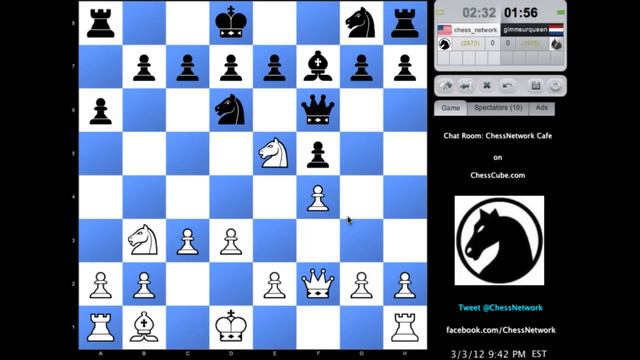Click the black knight on g8
Viewport: 640px width, 360px height.
pos(361,23)
